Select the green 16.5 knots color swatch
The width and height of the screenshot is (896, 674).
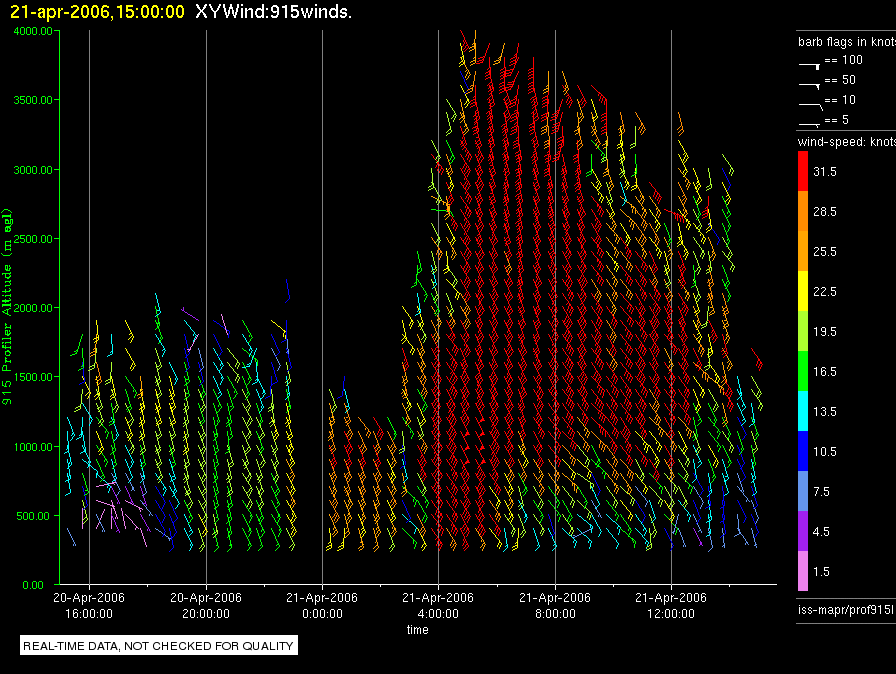tap(803, 371)
